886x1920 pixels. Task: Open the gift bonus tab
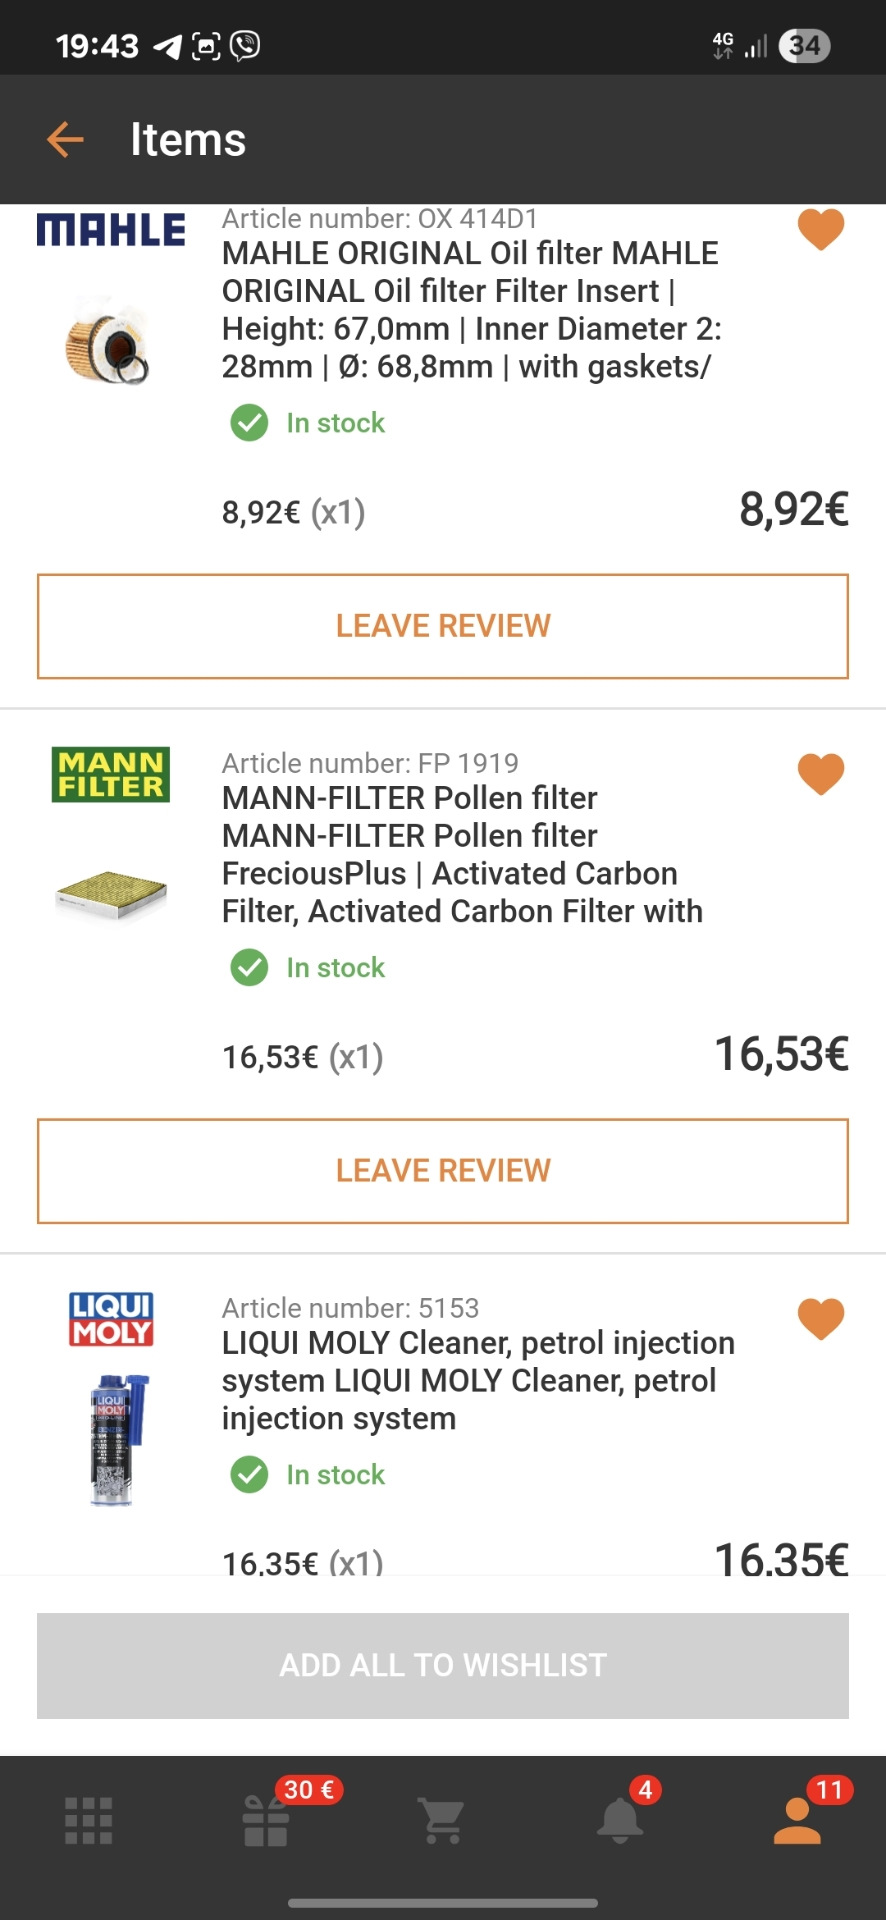coord(266,1820)
